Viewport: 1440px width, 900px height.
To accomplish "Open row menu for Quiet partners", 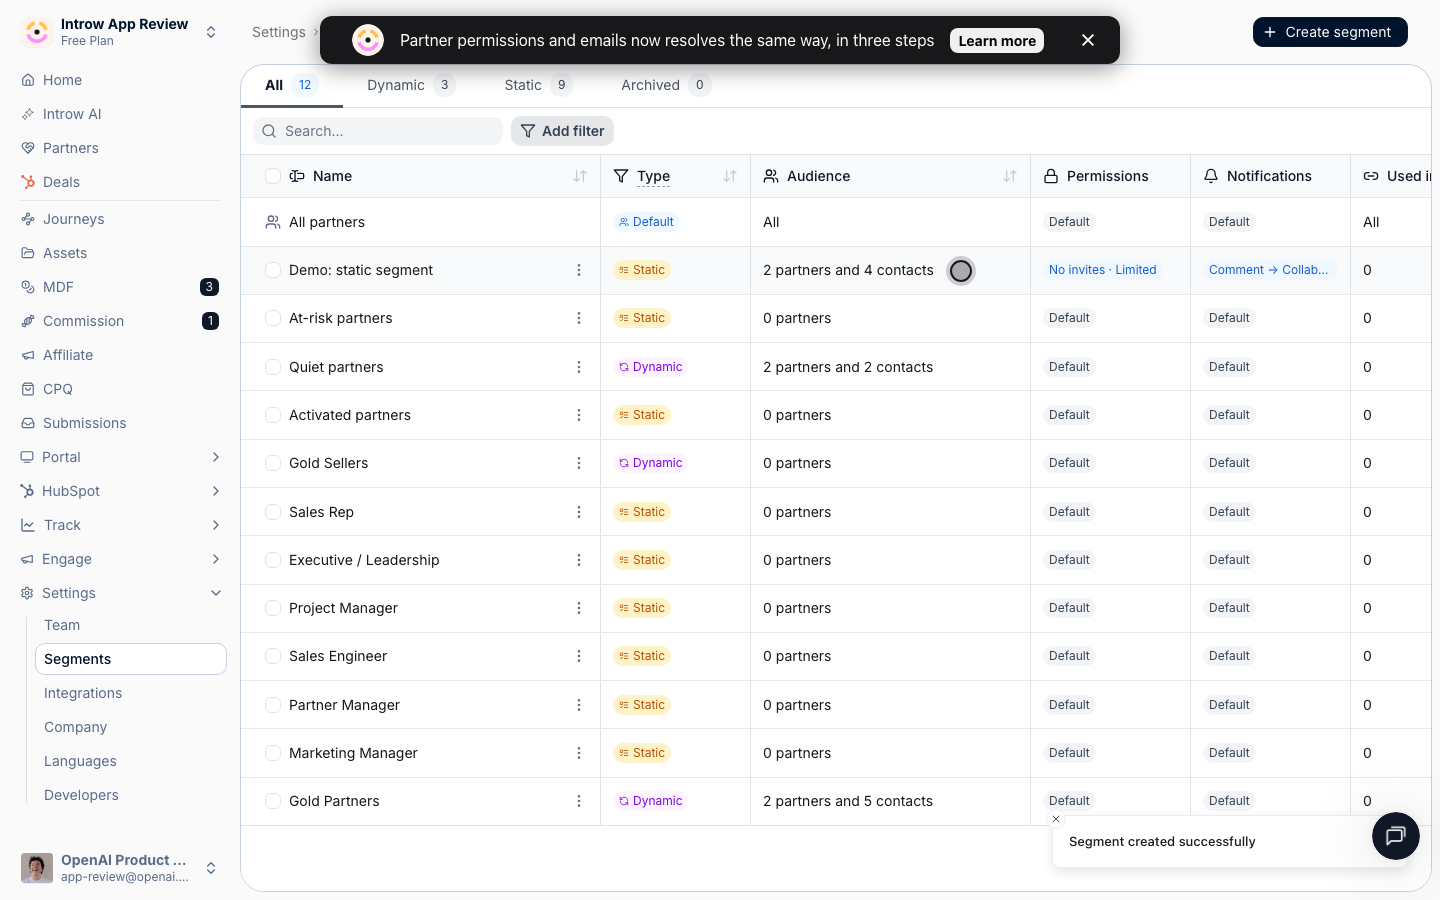I will coord(579,367).
